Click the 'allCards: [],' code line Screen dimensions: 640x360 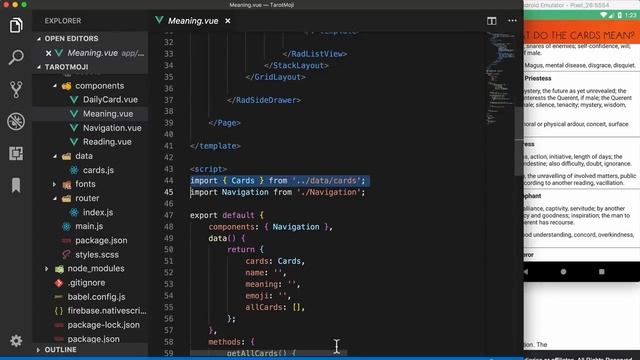275,307
